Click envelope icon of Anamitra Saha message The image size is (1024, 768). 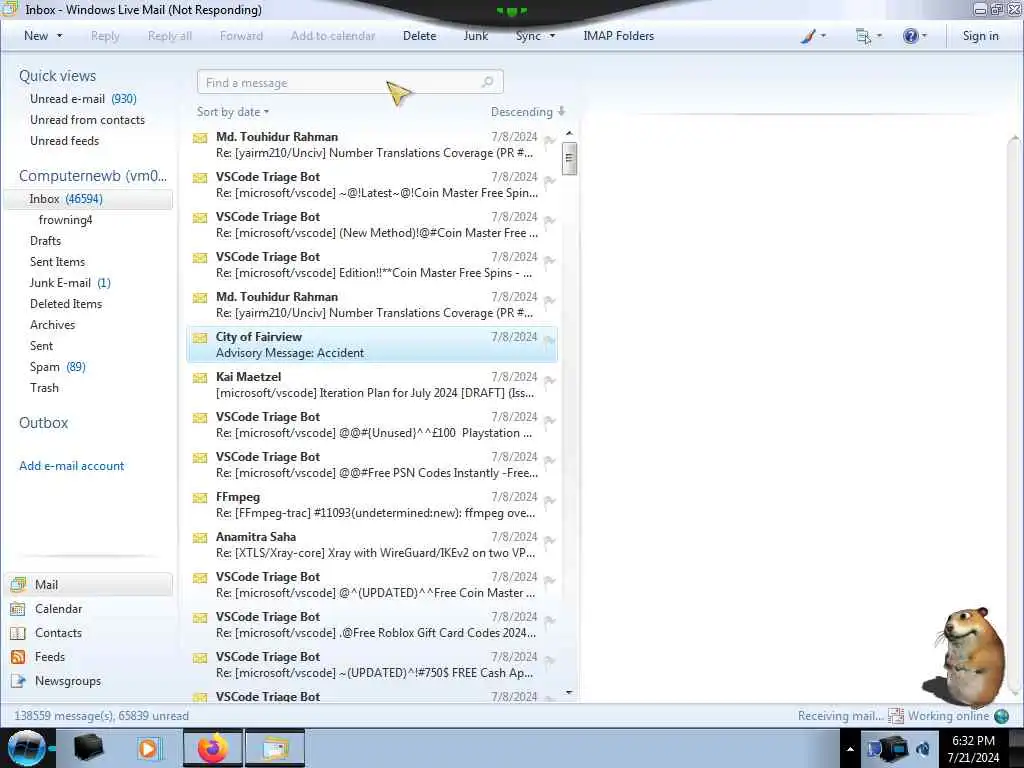[200, 537]
